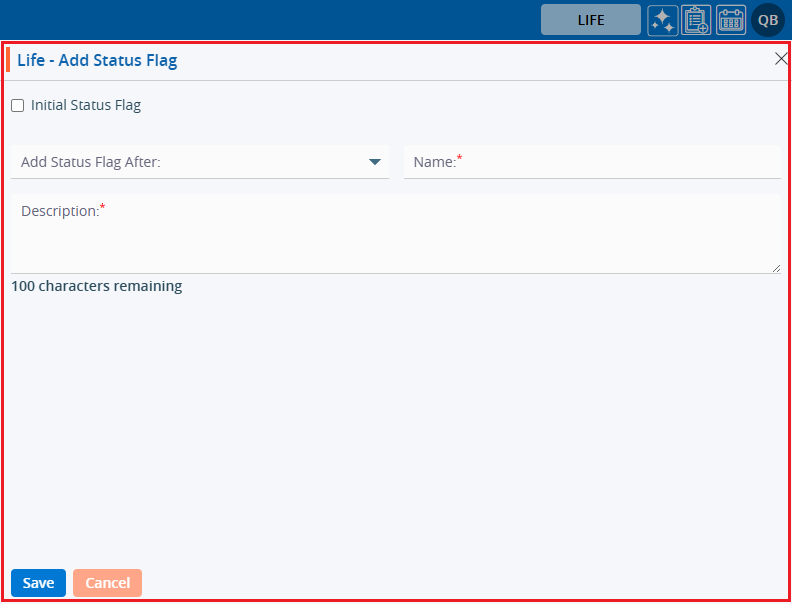Enable the Initial Status Flag checkbox
The width and height of the screenshot is (792, 604).
point(18,105)
